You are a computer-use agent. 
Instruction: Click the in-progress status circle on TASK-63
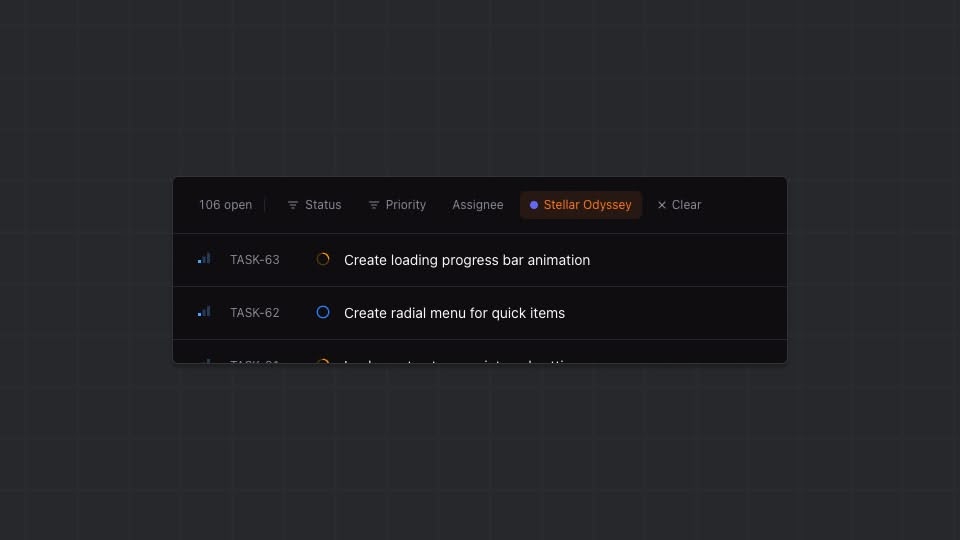coord(323,259)
